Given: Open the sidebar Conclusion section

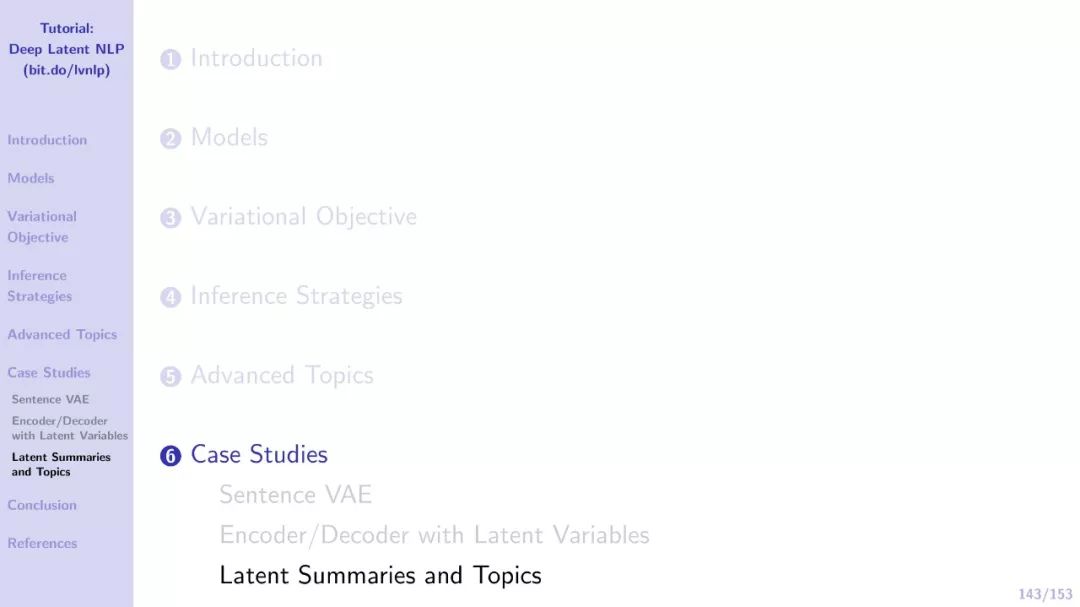Looking at the screenshot, I should coord(42,505).
